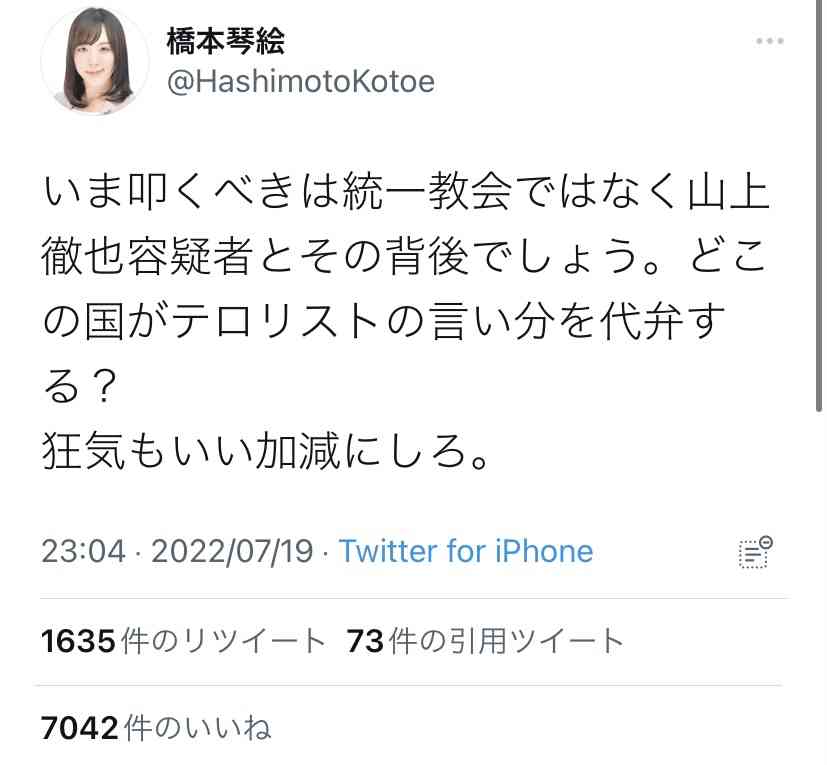Click the gray scrollbar thumb on right edge

819,206
